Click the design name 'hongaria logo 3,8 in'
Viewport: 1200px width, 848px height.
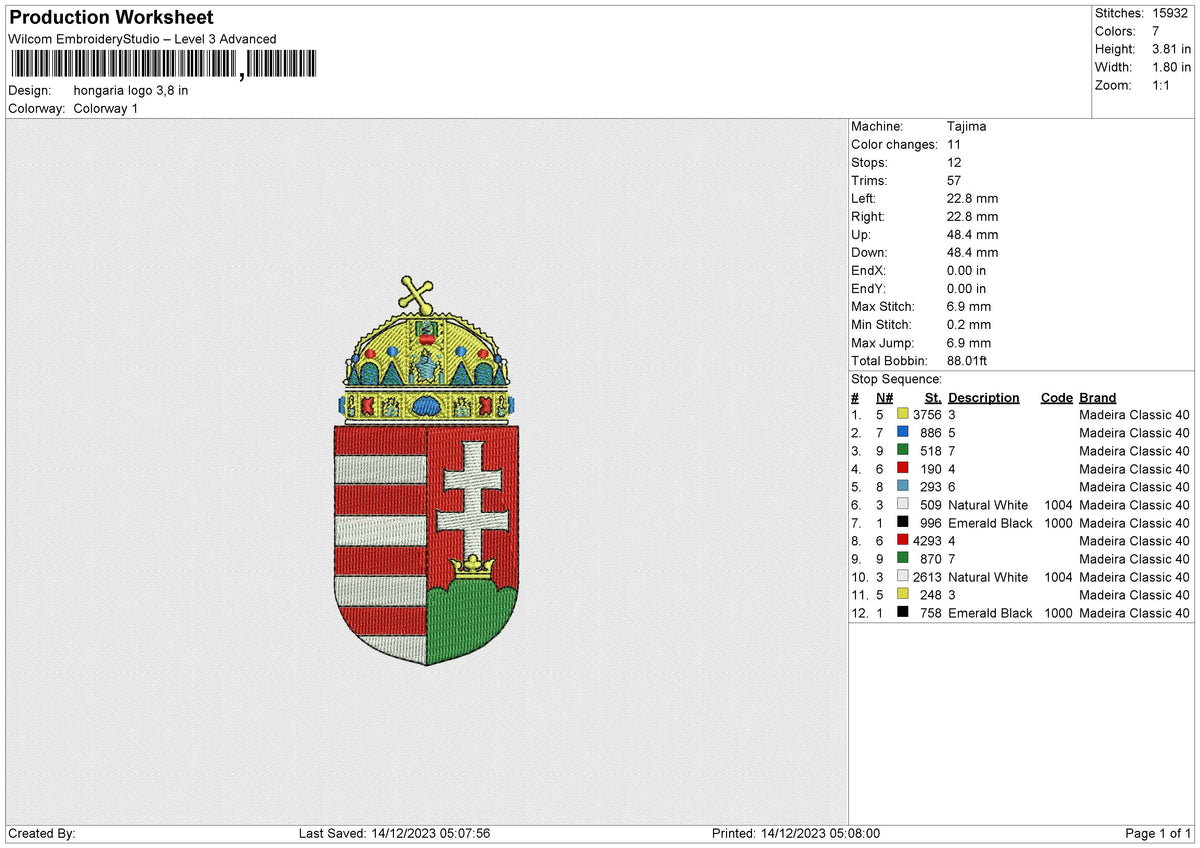pos(131,90)
